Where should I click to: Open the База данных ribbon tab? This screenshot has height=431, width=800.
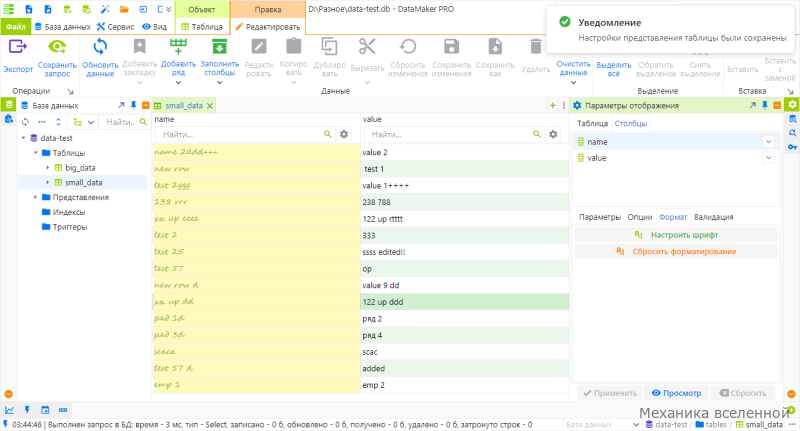(62, 27)
